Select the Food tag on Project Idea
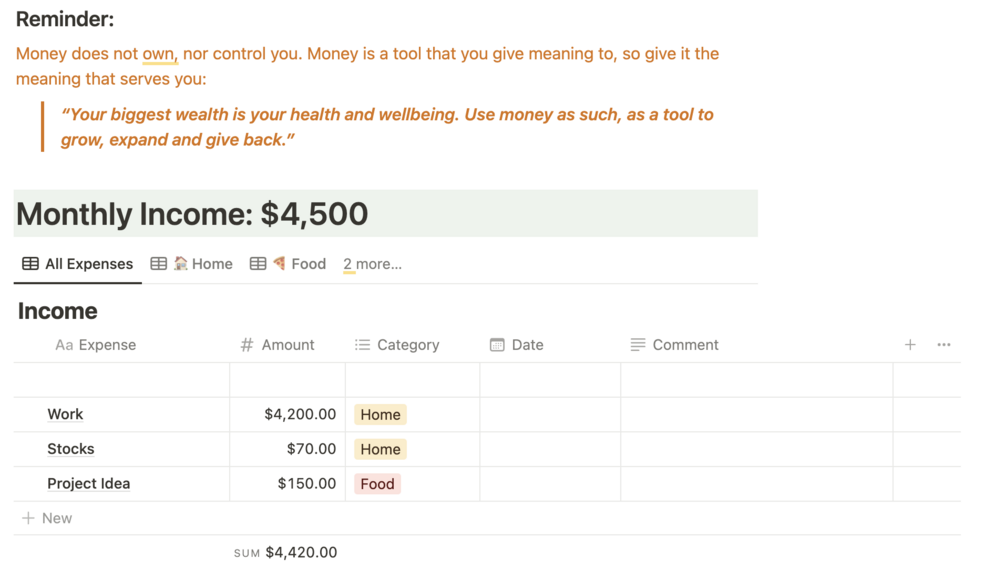The height and width of the screenshot is (580, 1005). pos(378,484)
